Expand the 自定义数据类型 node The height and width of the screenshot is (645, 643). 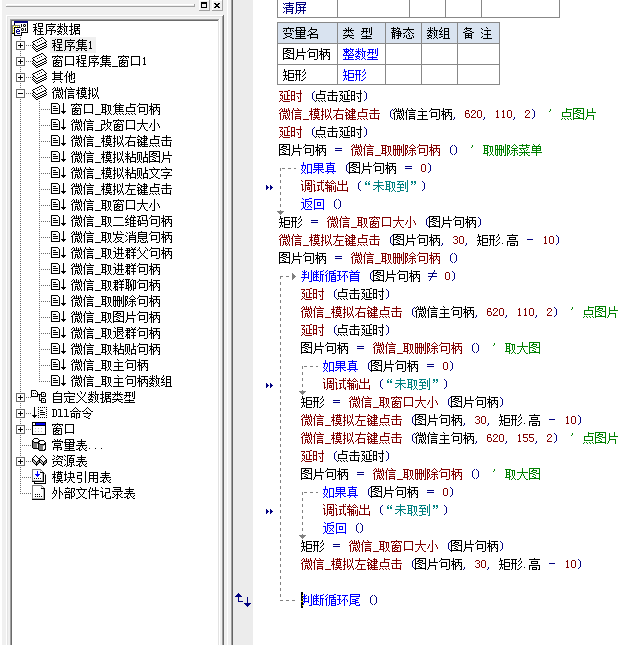coord(20,397)
